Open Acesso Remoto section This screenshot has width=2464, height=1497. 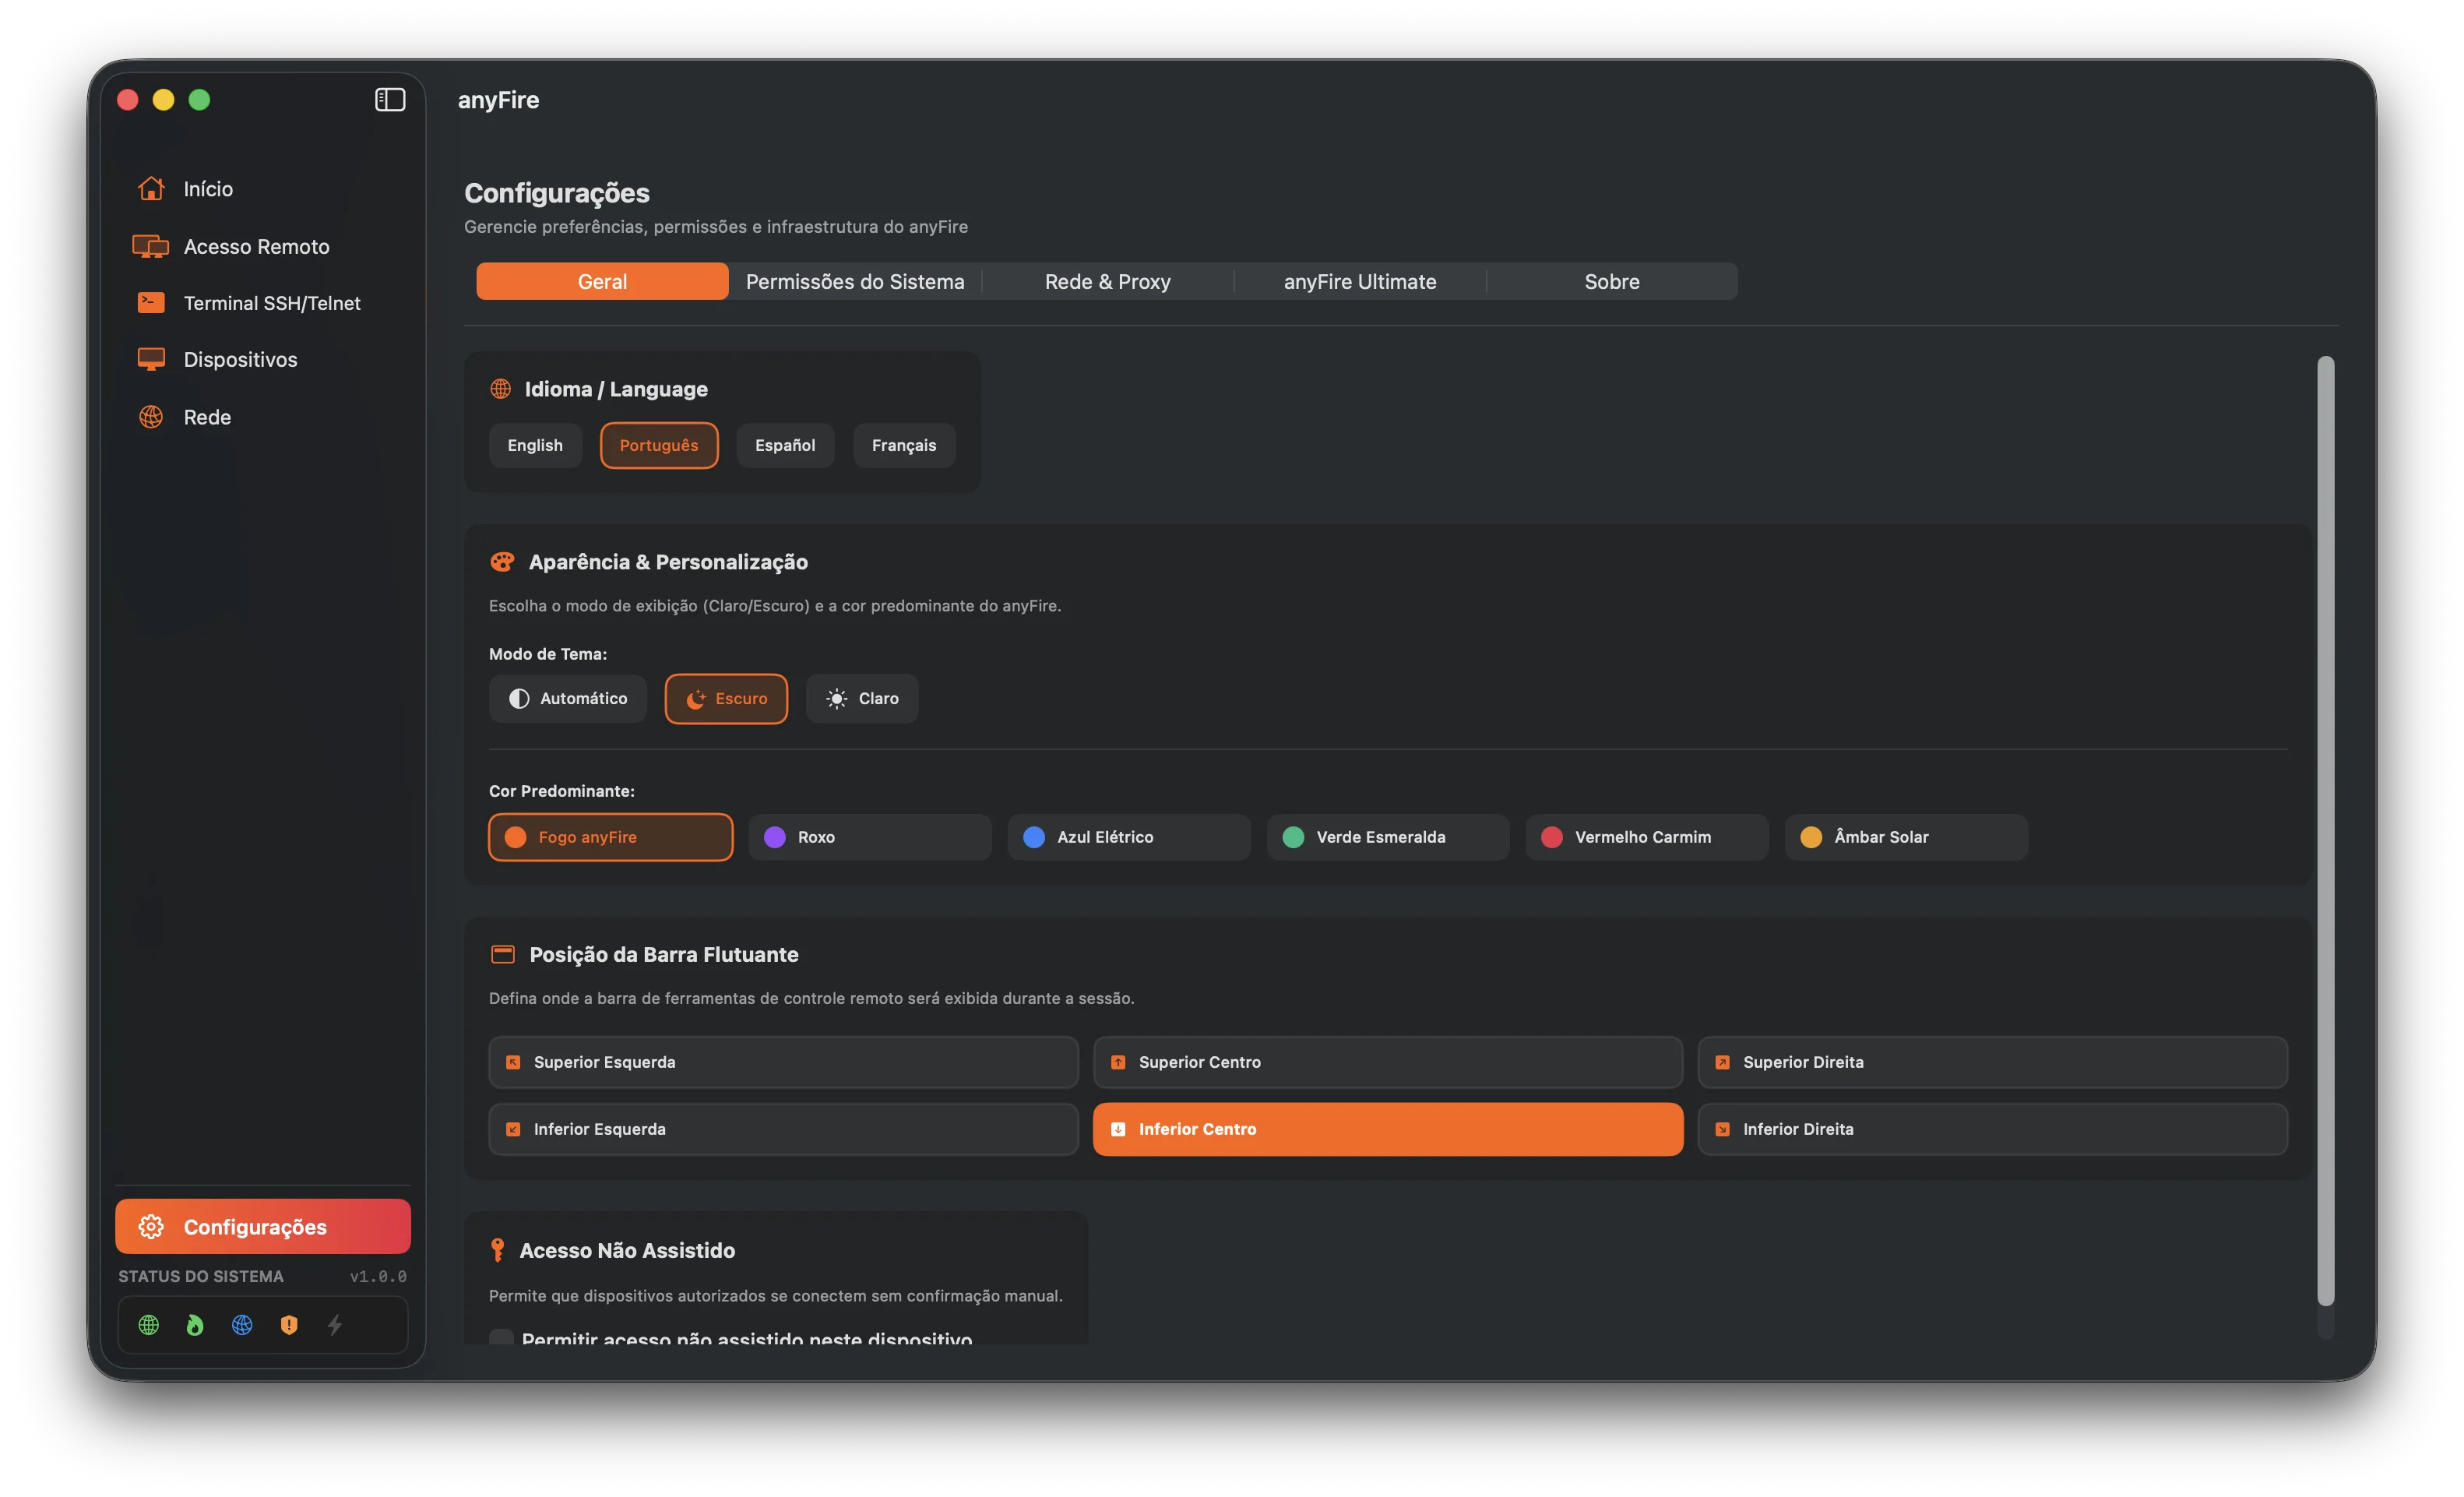click(x=263, y=246)
